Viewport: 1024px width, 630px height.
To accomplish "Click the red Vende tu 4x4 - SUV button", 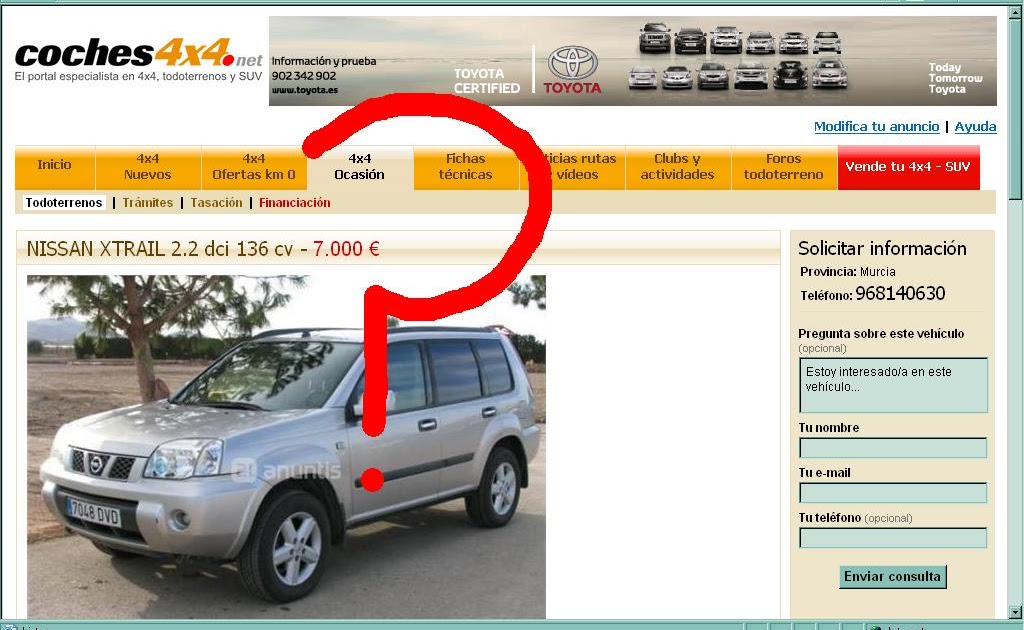I will 908,167.
